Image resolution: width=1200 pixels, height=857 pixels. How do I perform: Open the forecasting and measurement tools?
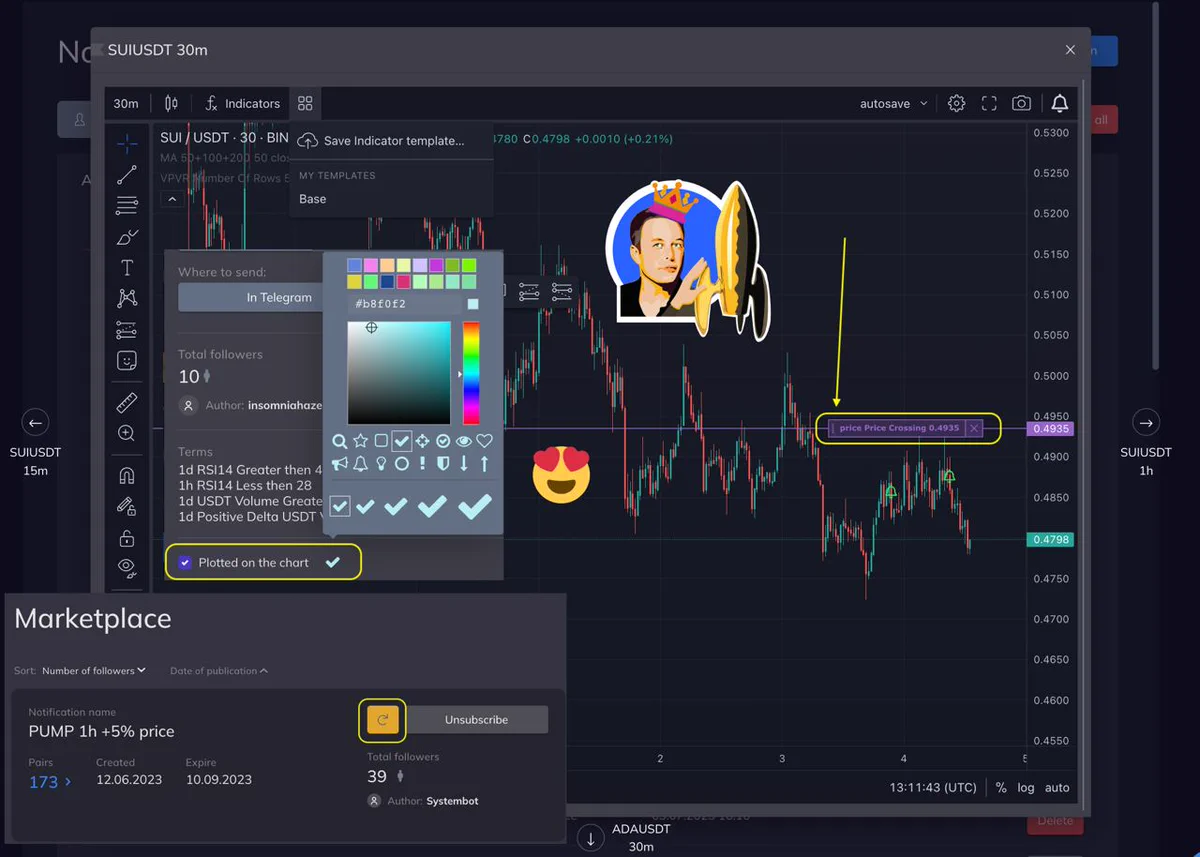(x=127, y=329)
